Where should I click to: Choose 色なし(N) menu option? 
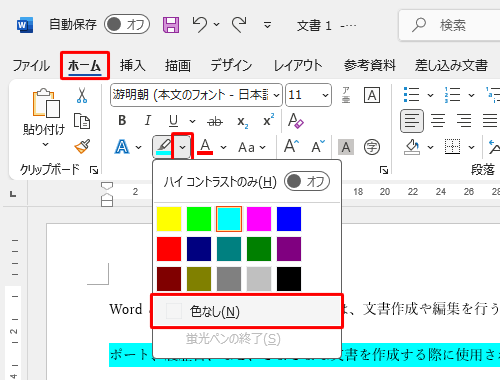(x=247, y=311)
